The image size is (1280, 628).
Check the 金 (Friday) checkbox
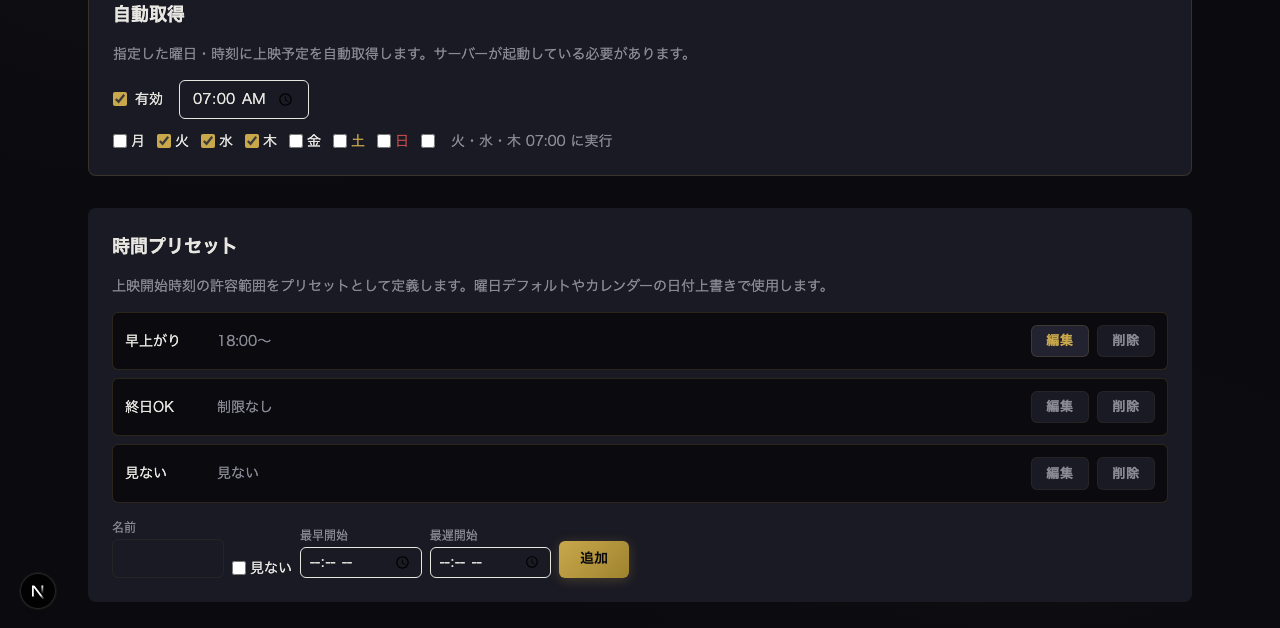click(295, 141)
